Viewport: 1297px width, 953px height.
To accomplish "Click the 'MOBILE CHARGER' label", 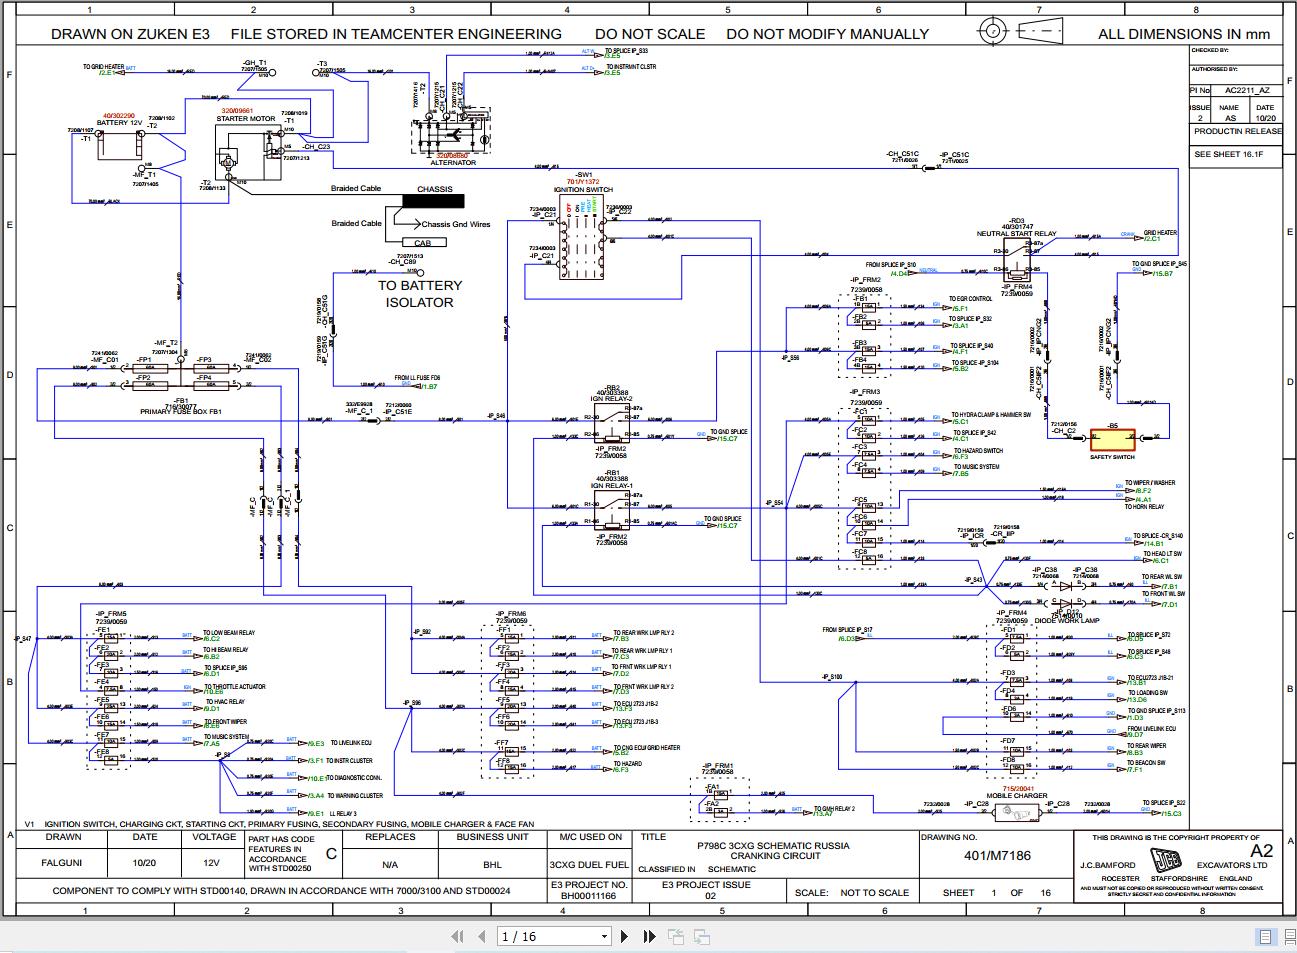I will [1017, 797].
